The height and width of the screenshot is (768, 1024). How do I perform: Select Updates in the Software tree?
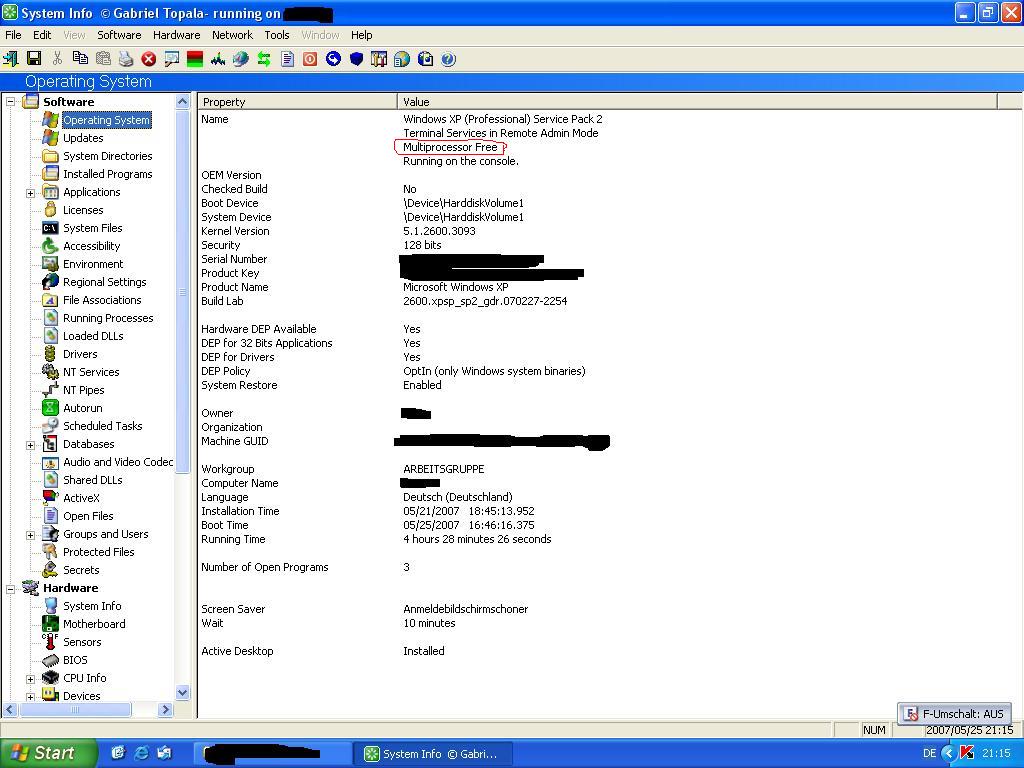point(83,138)
